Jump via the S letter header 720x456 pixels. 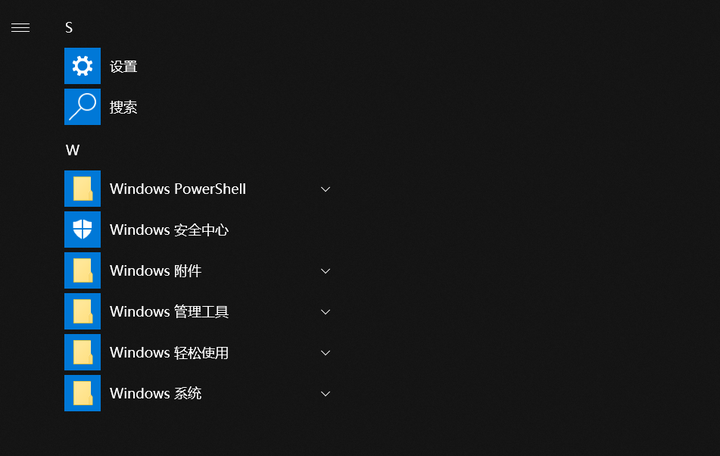point(69,28)
